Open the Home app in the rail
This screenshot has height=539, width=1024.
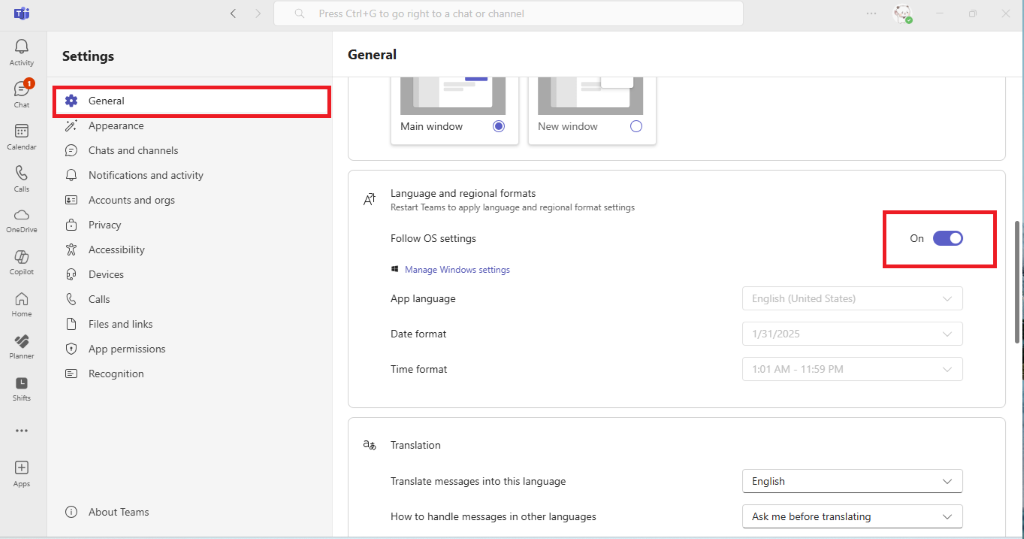pyautogui.click(x=22, y=304)
